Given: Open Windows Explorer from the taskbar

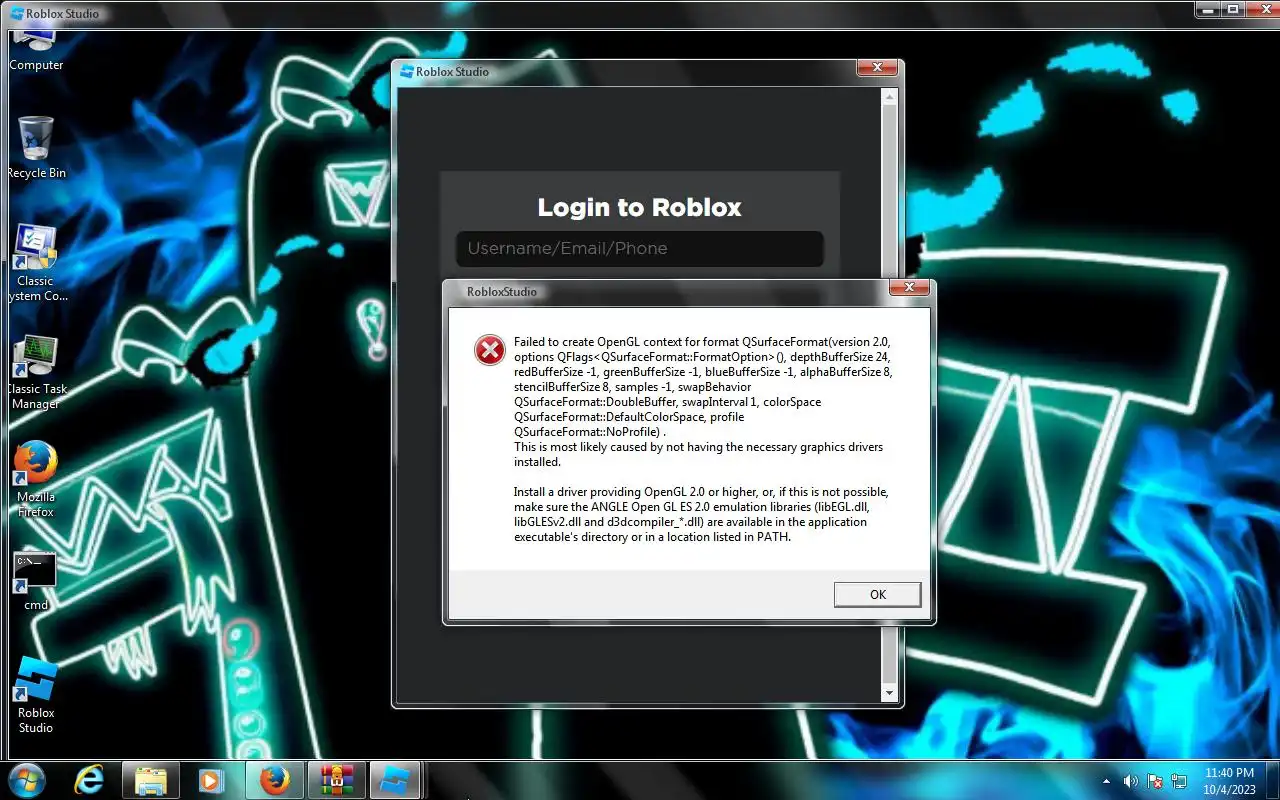Looking at the screenshot, I should (151, 780).
